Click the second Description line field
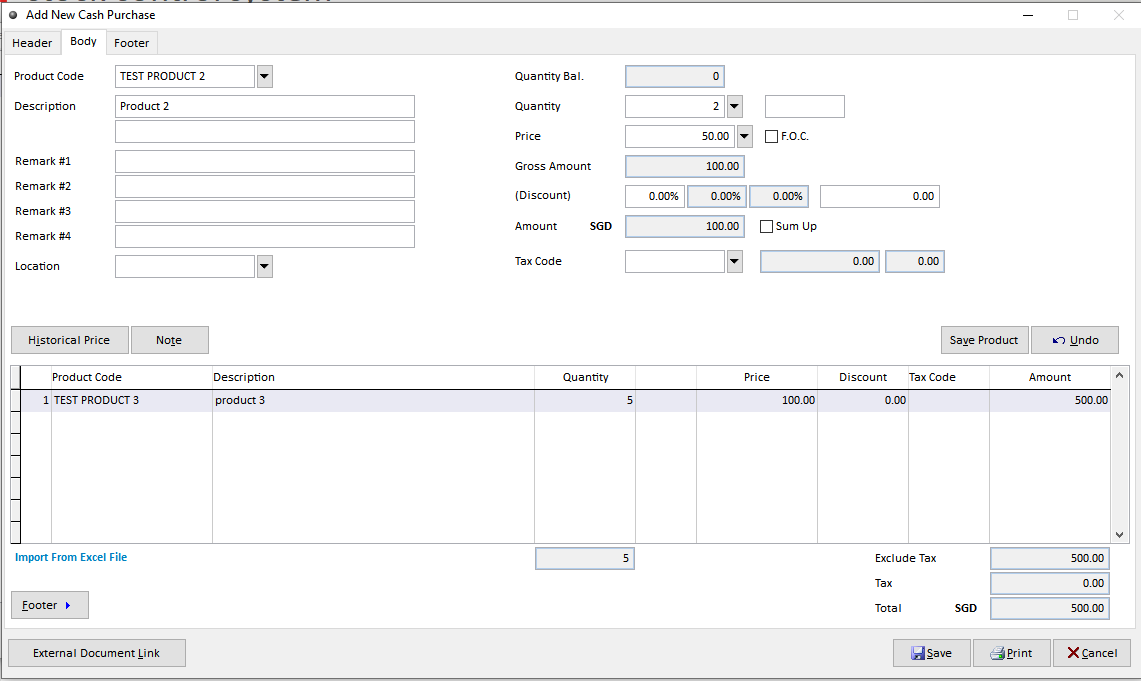The image size is (1141, 681). click(x=265, y=132)
